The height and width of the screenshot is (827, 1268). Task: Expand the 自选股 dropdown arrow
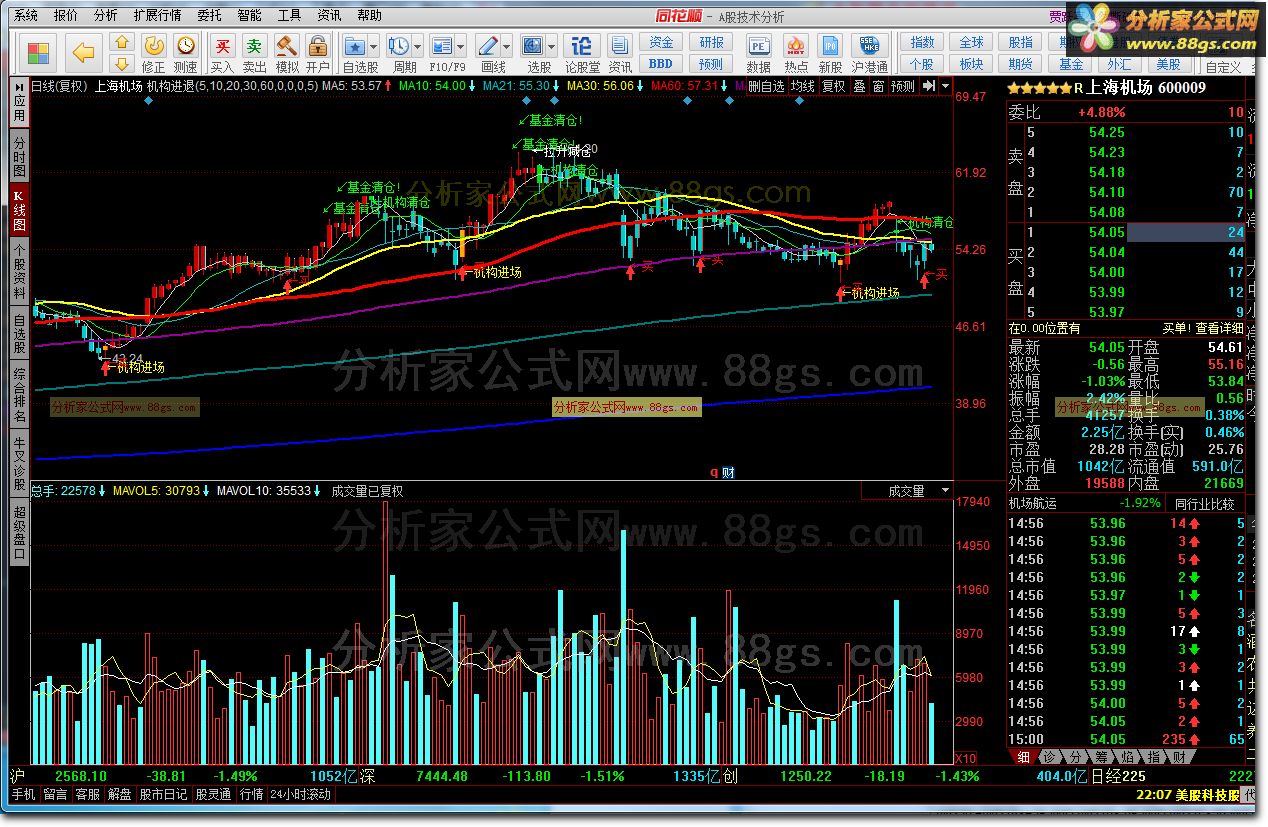click(374, 47)
